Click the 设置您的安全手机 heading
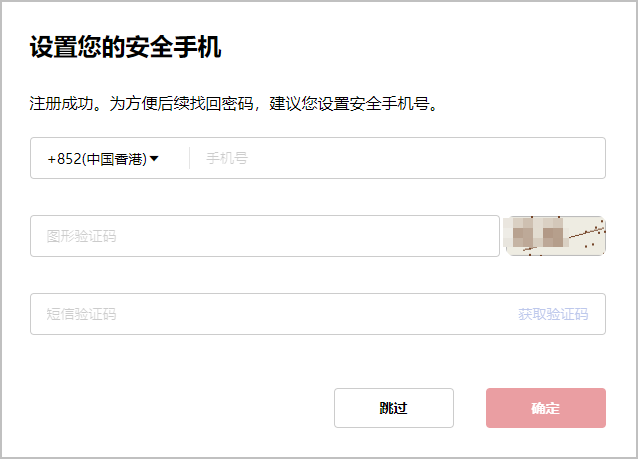This screenshot has width=638, height=459. coord(125,47)
